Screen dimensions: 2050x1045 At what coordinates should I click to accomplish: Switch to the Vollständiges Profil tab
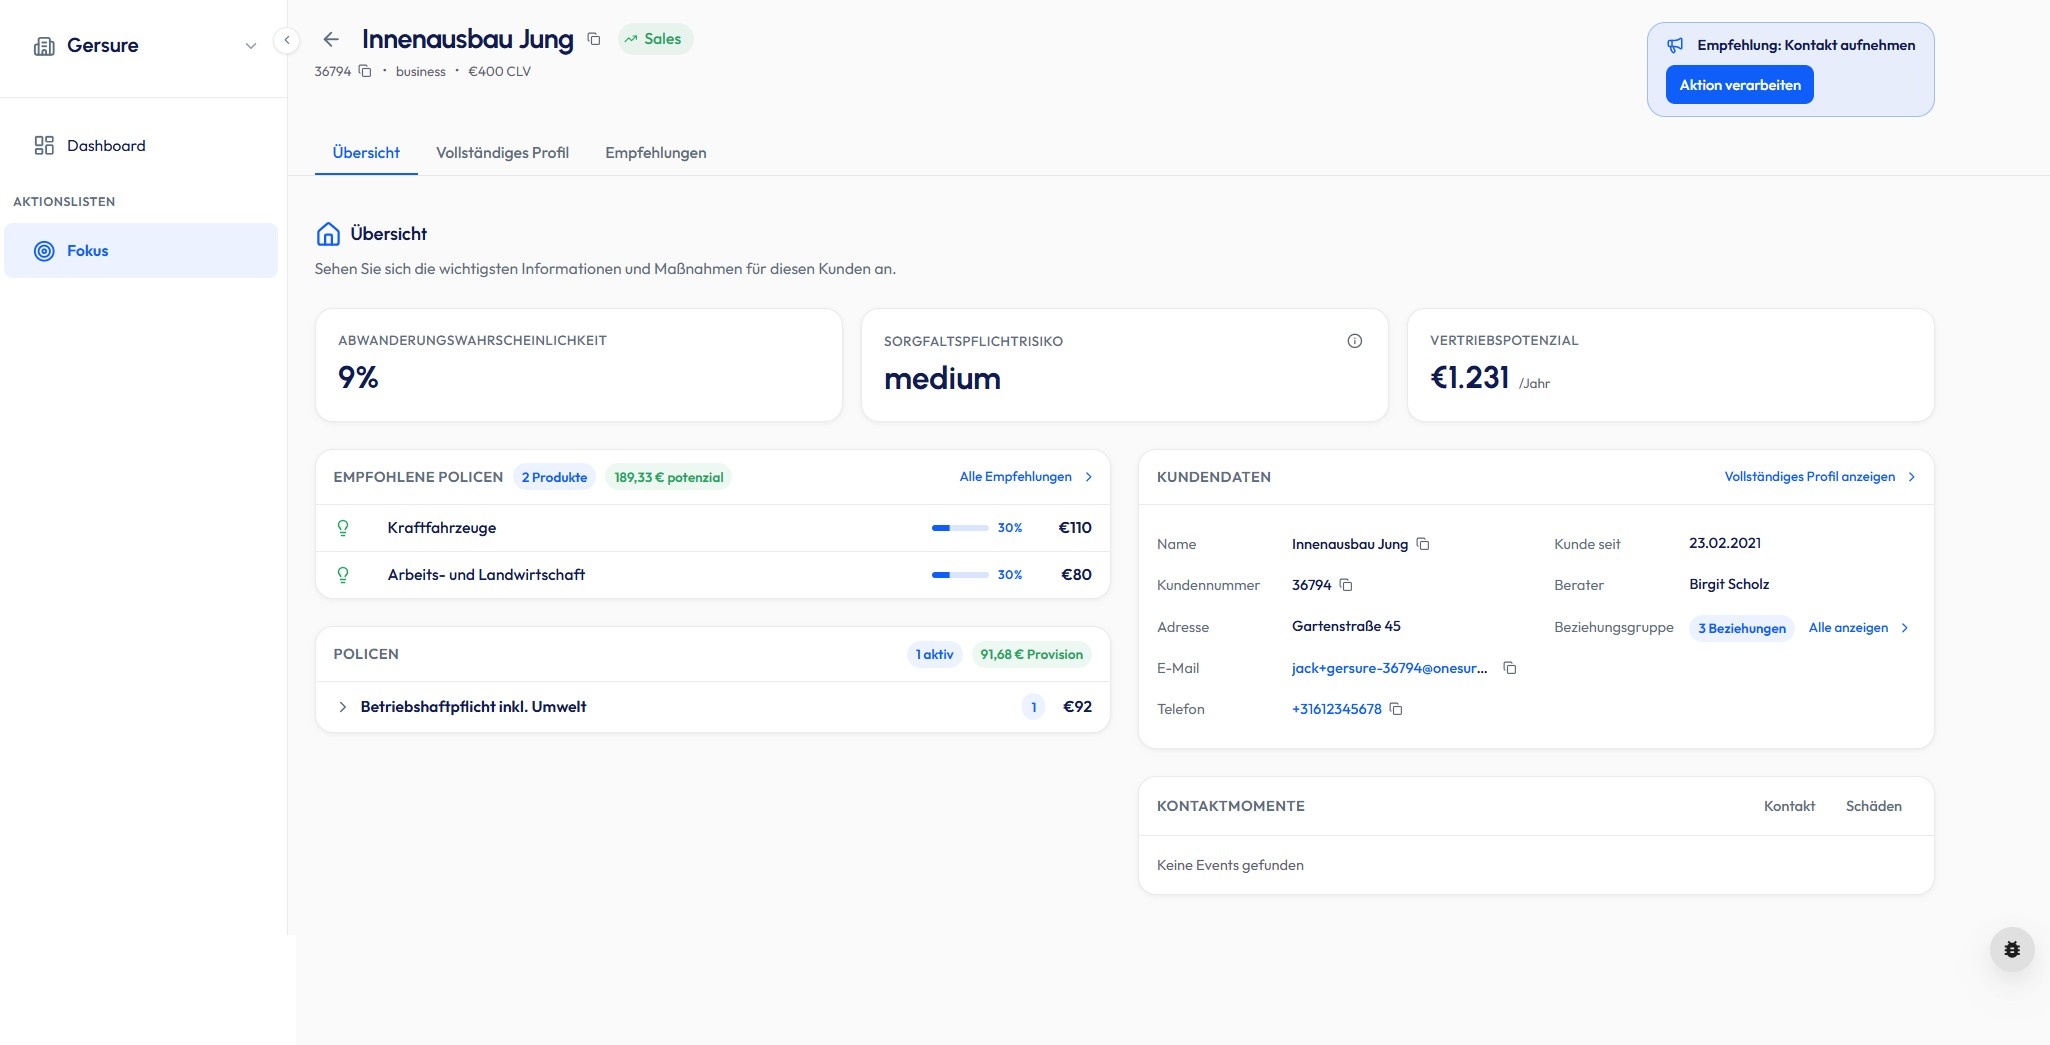coord(502,153)
